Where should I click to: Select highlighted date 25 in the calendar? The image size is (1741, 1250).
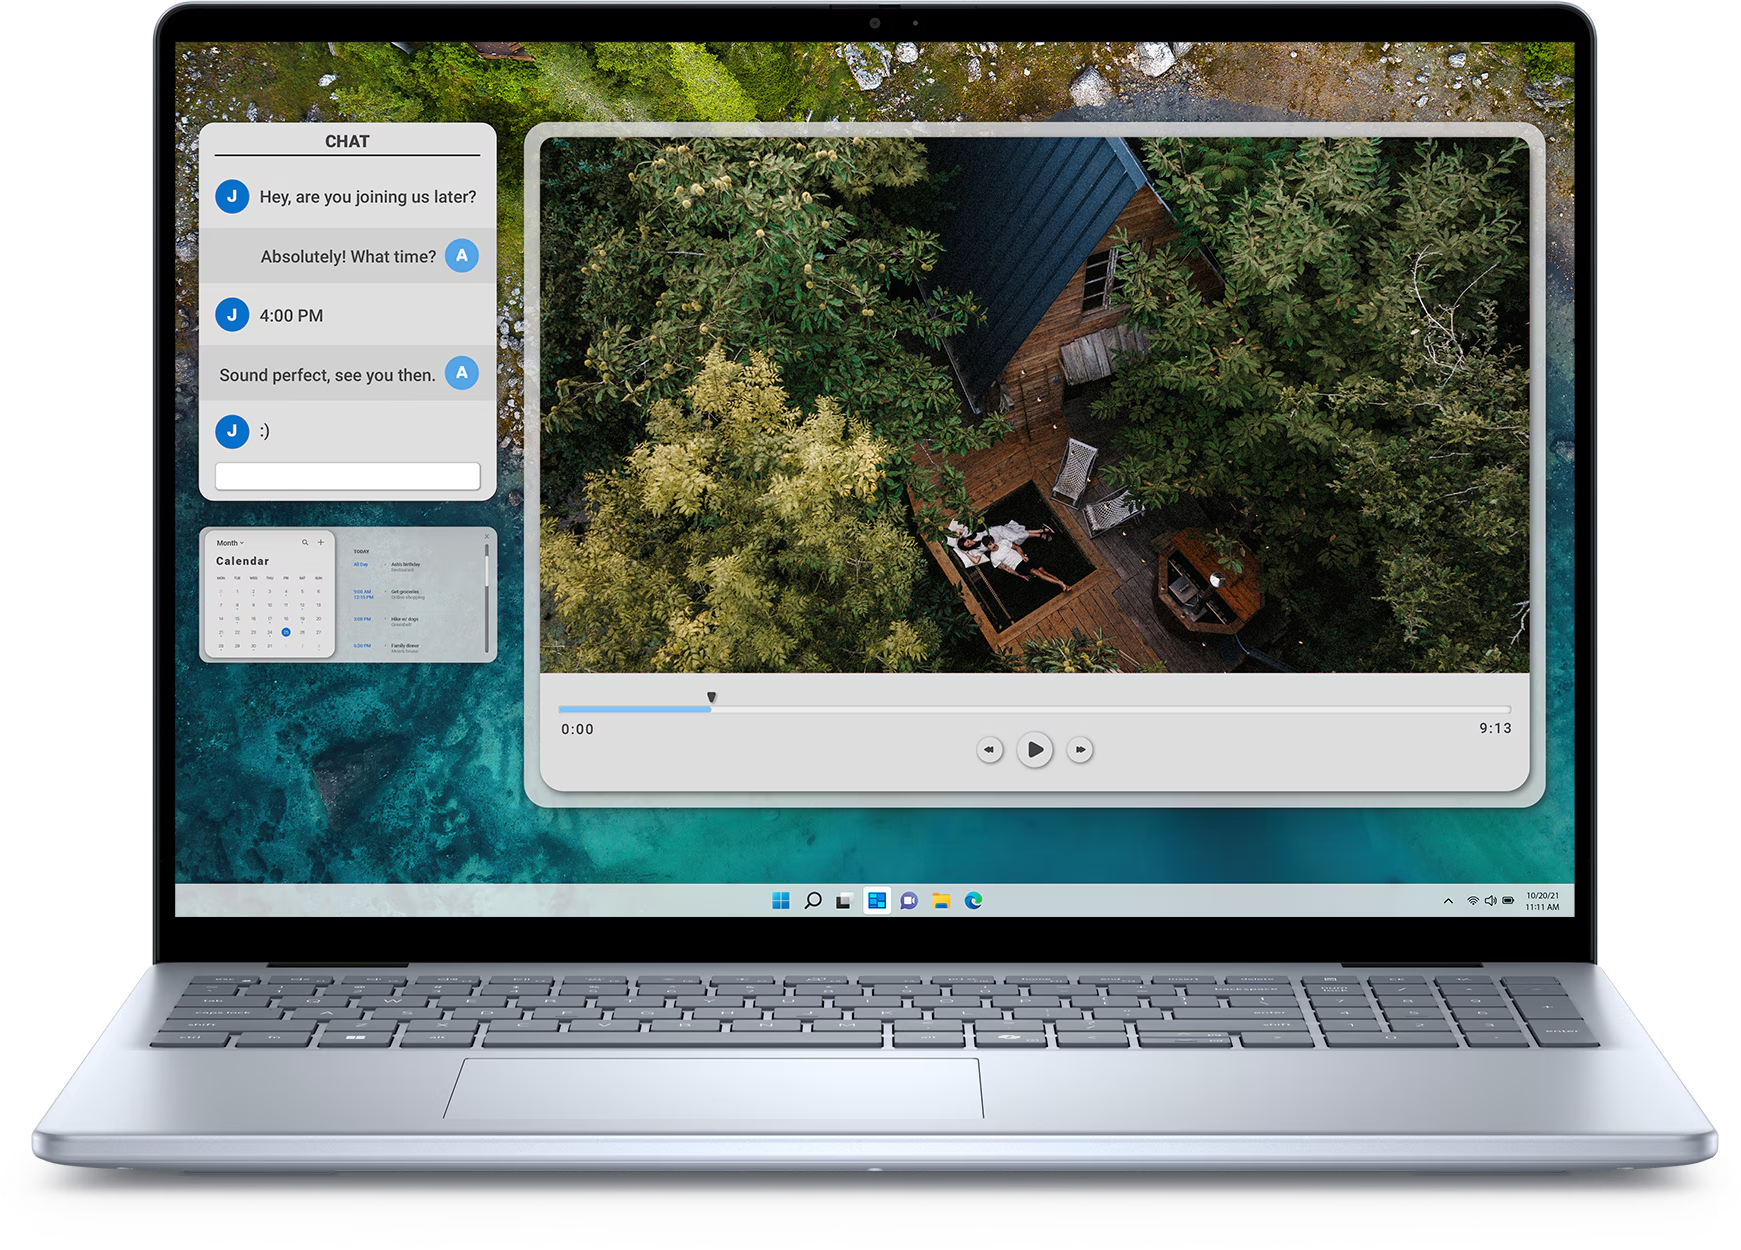coord(286,632)
